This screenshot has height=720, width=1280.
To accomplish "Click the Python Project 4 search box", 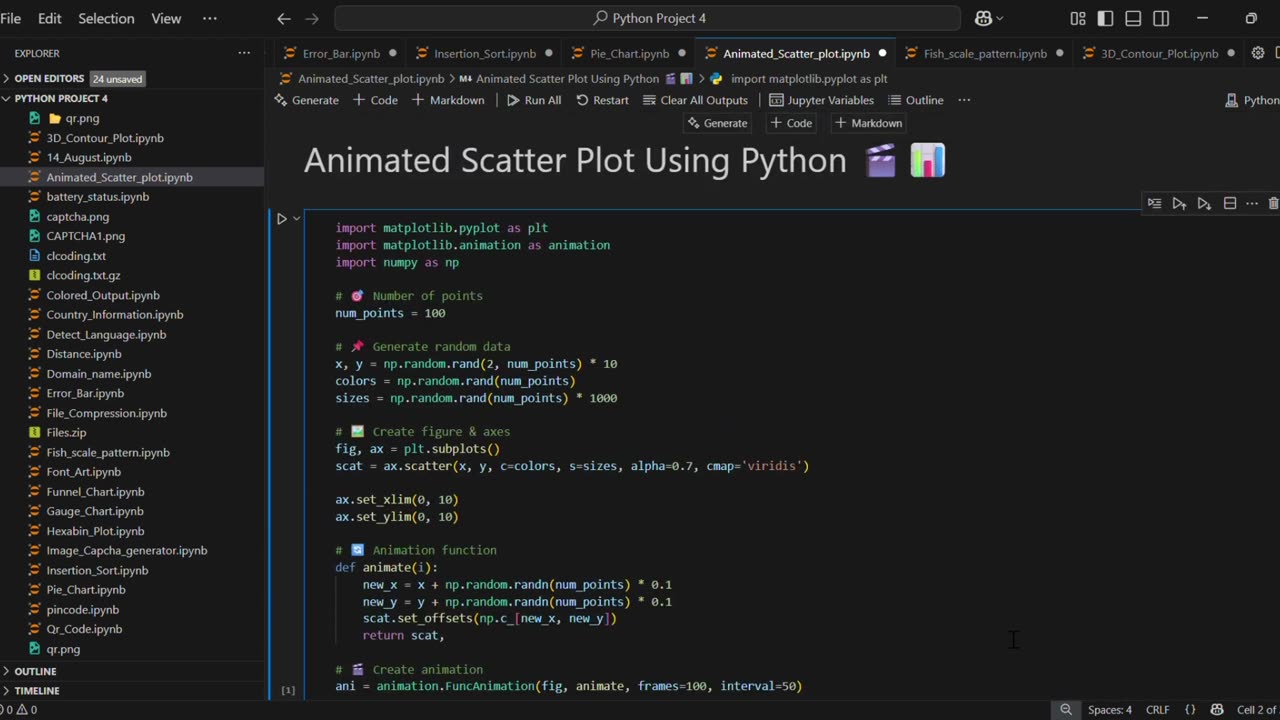I will coord(648,18).
